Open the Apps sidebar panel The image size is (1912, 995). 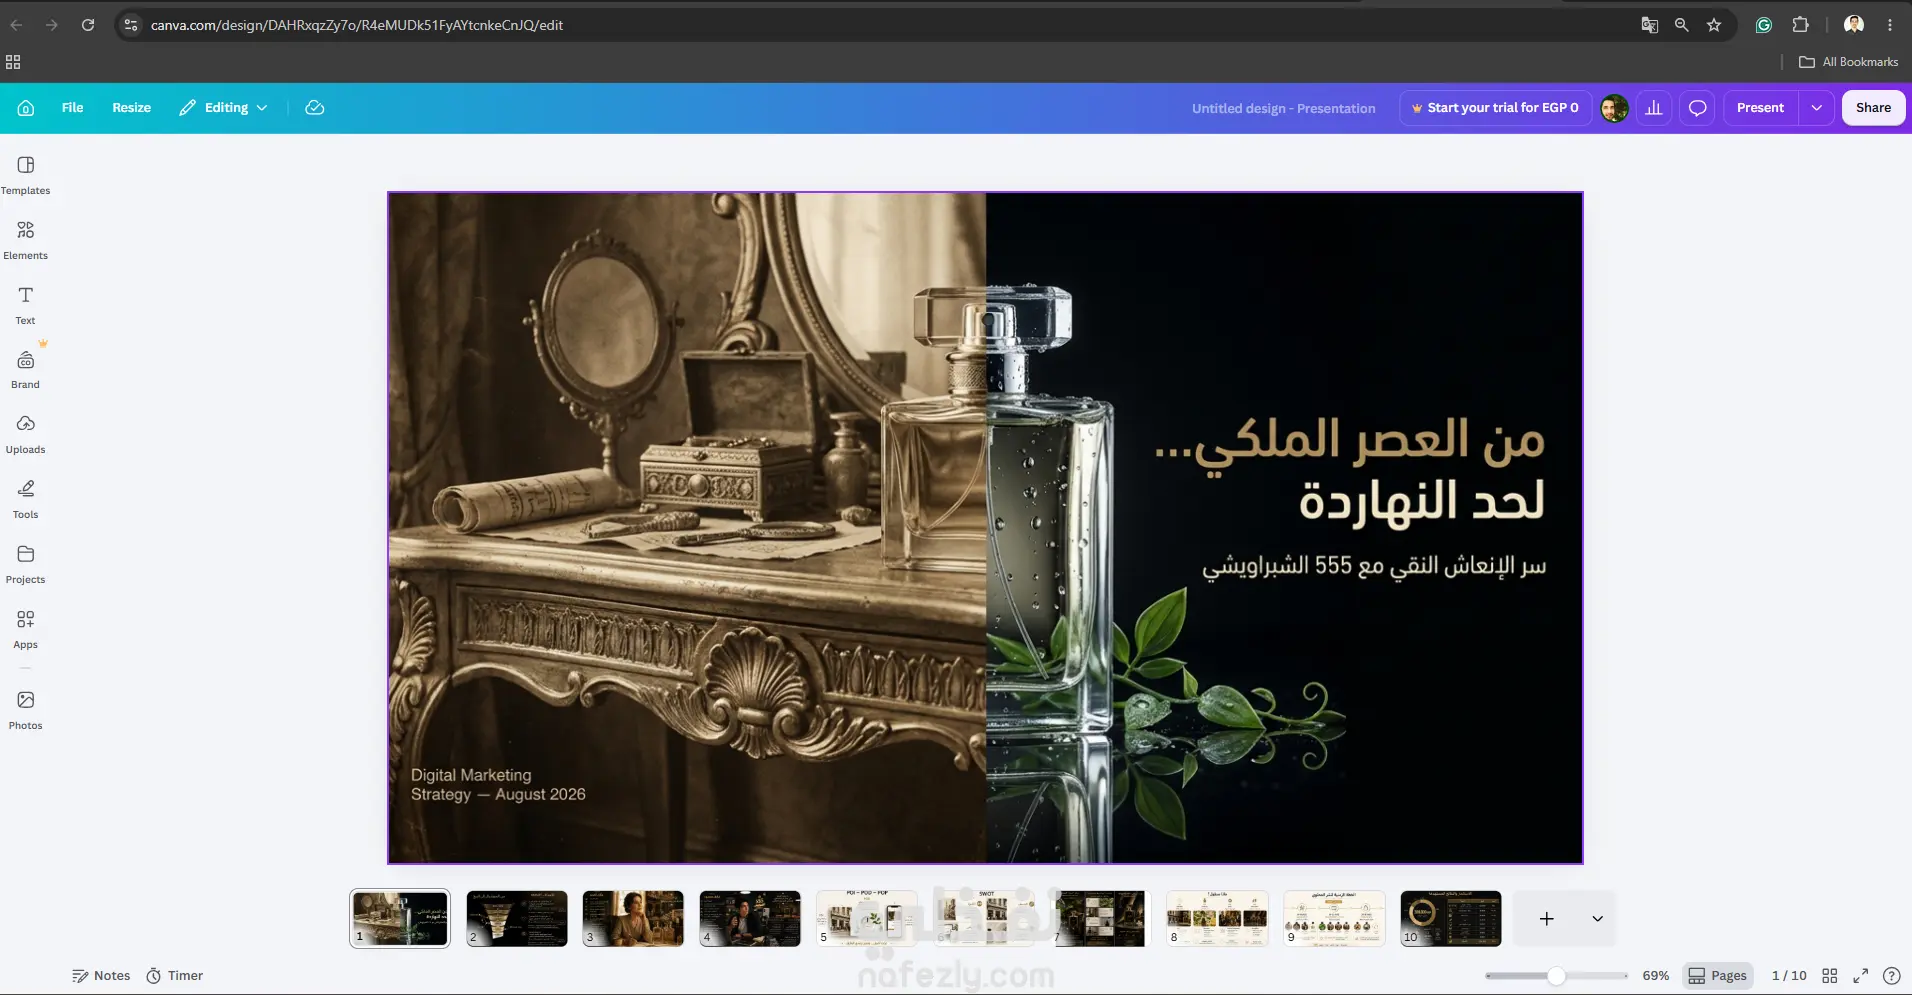click(x=26, y=629)
